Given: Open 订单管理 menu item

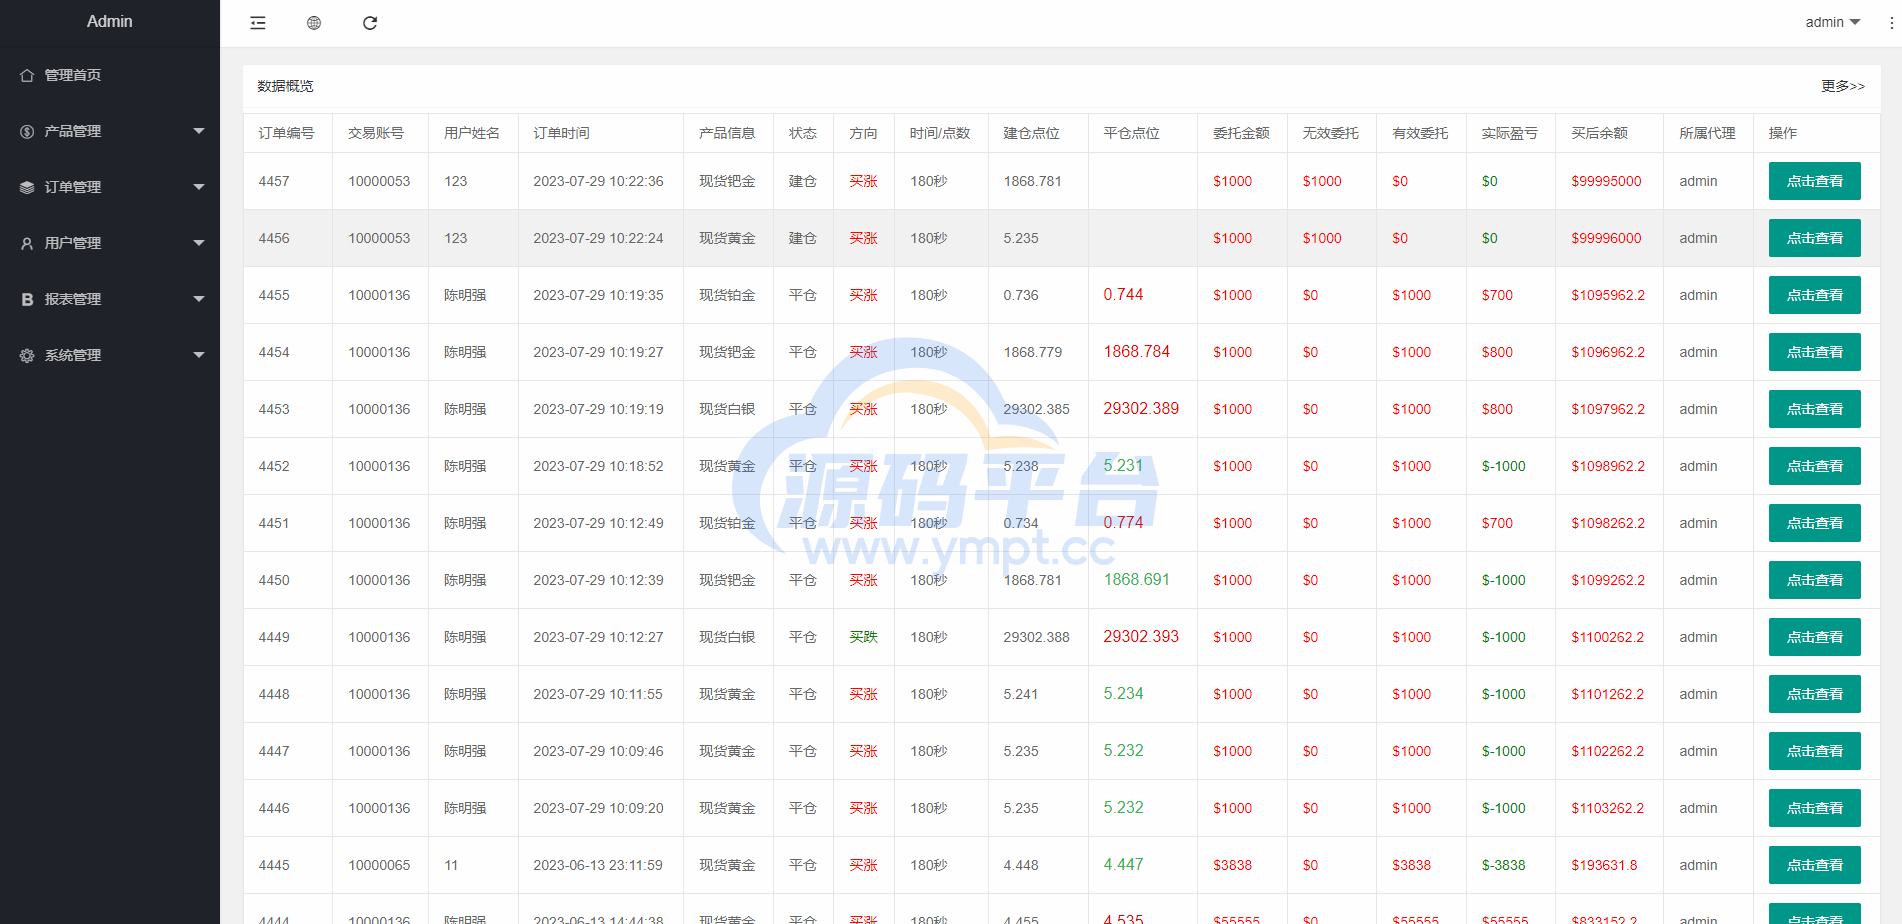Looking at the screenshot, I should 110,187.
